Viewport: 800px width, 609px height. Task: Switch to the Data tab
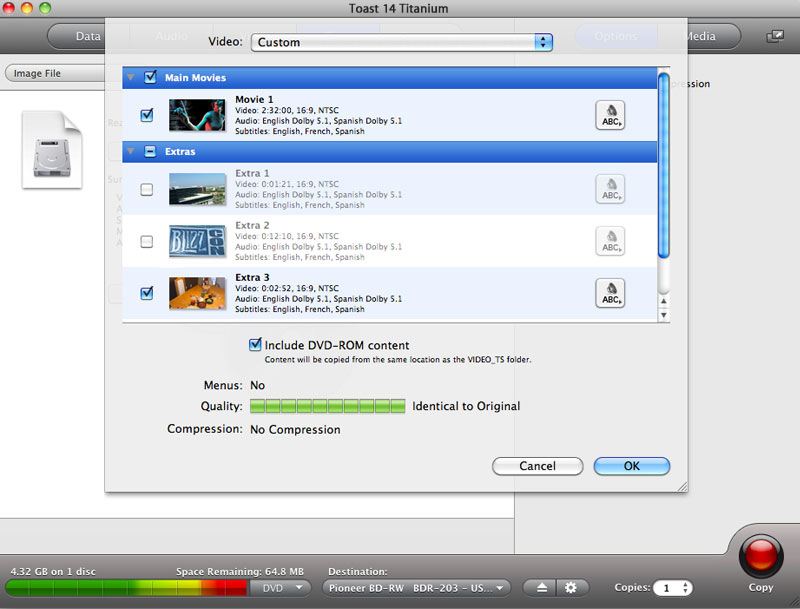tap(88, 37)
